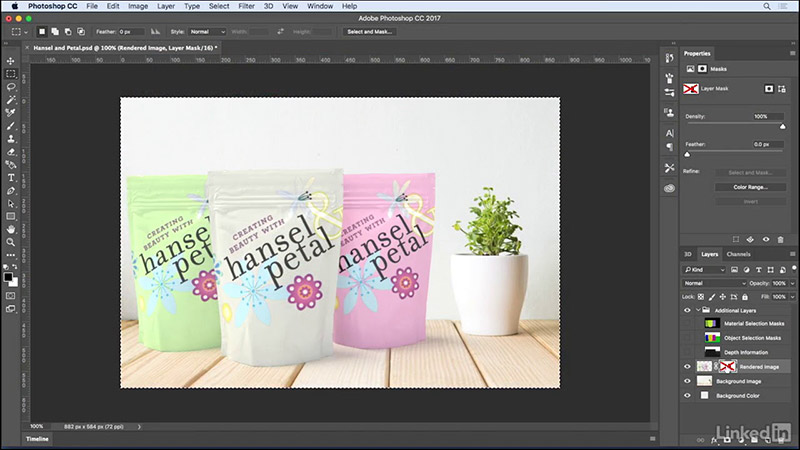Open the Character panel icon
Image resolution: width=800 pixels, height=450 pixels.
(669, 133)
